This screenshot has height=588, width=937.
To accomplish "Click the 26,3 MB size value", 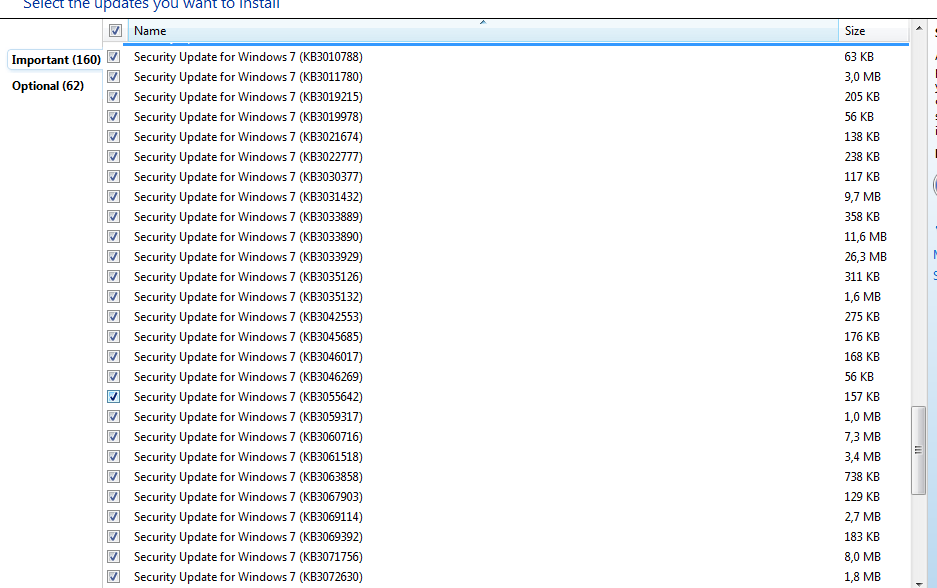I will [865, 257].
